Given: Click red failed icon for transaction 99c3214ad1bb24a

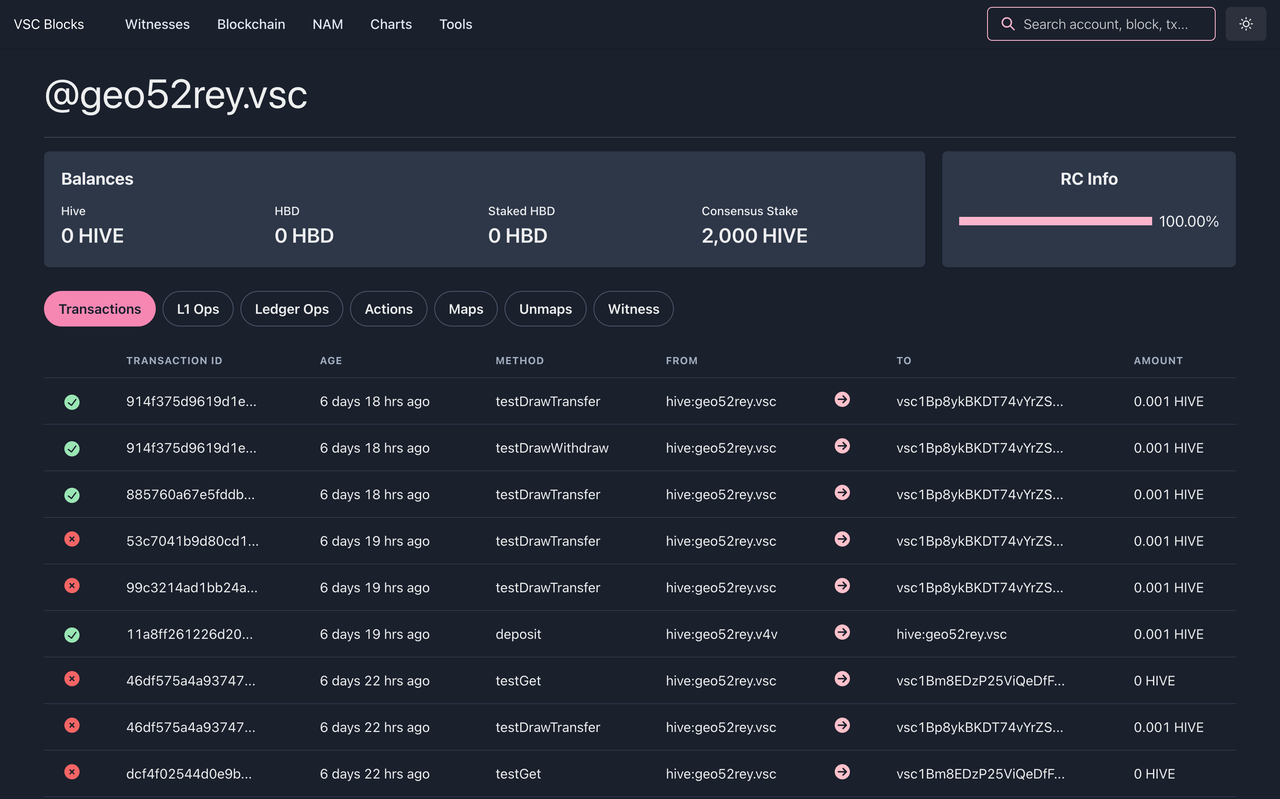Looking at the screenshot, I should [x=72, y=586].
